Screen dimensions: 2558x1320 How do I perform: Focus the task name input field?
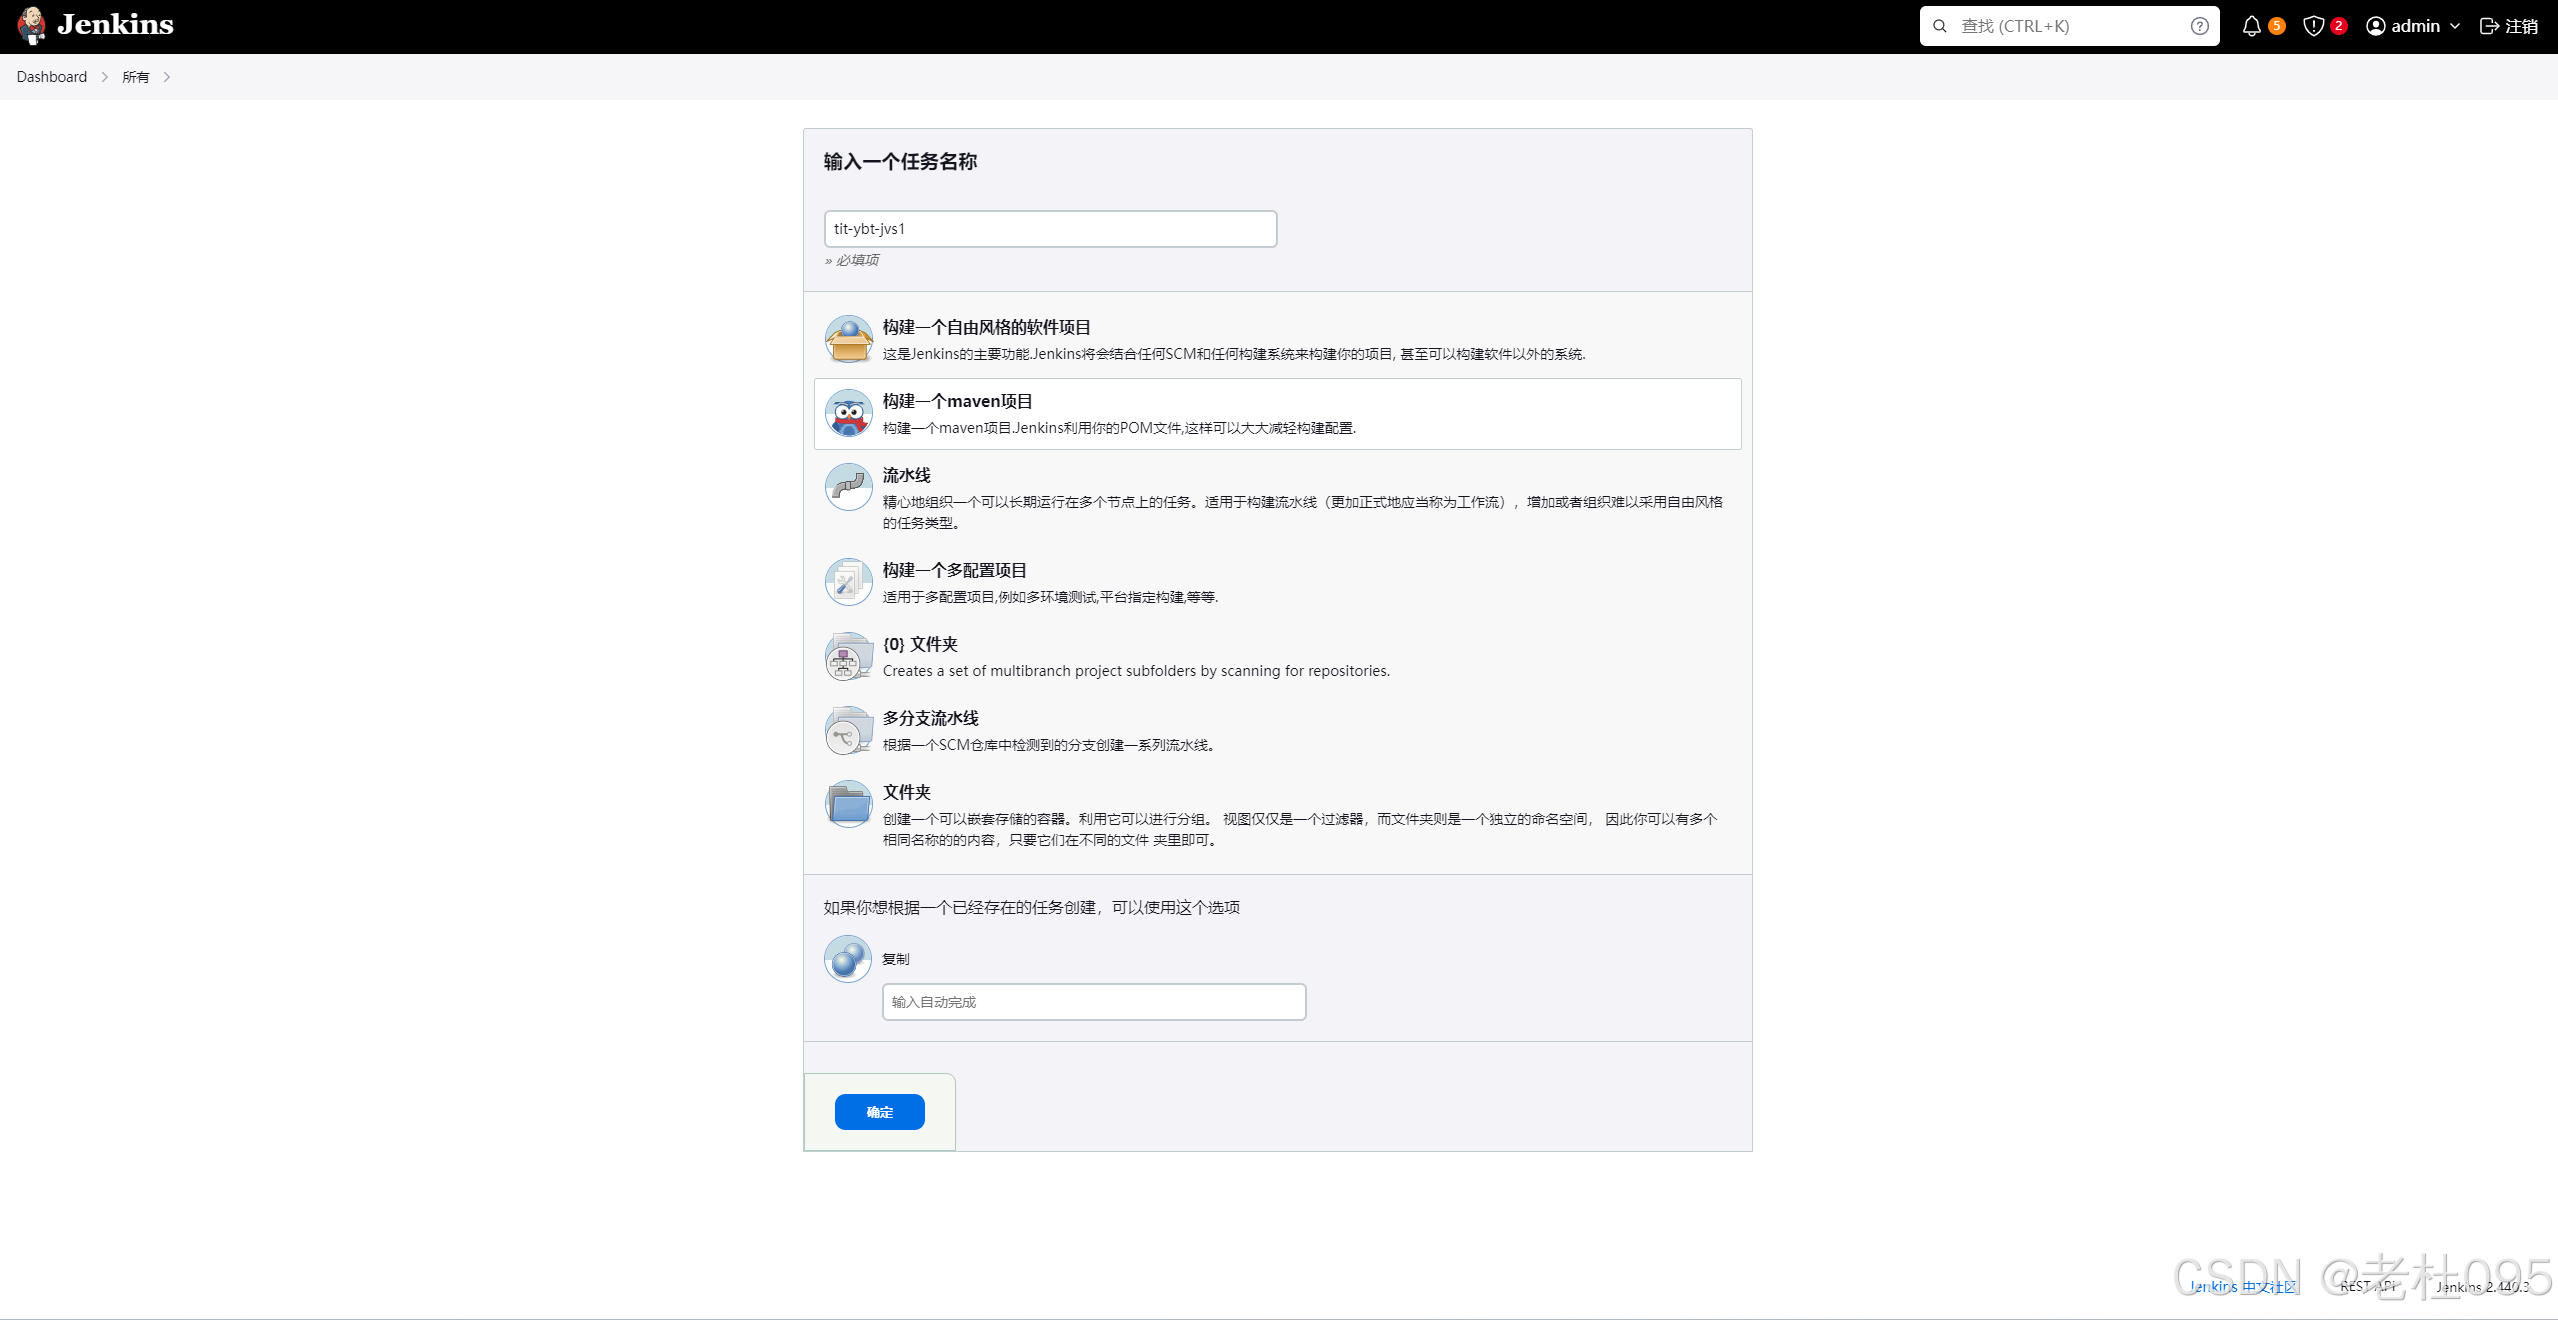[x=1050, y=229]
